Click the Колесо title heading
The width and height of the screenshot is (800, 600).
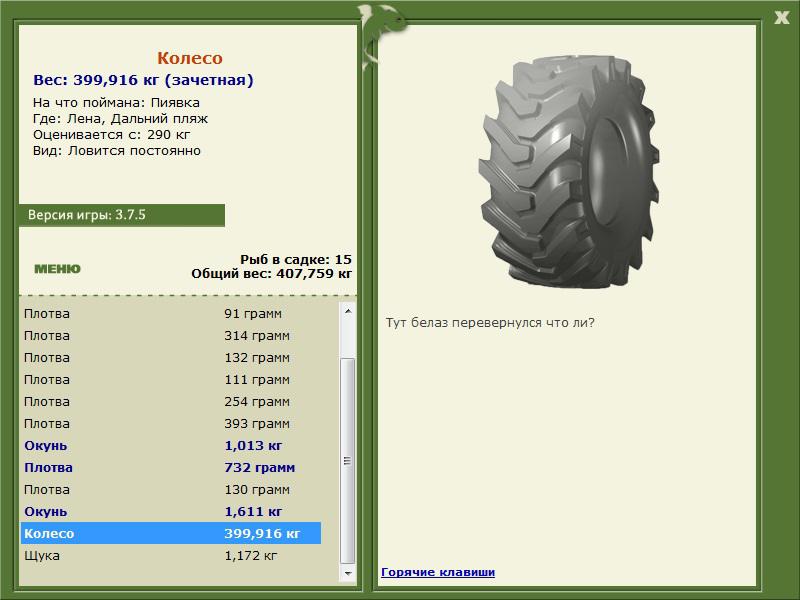190,58
